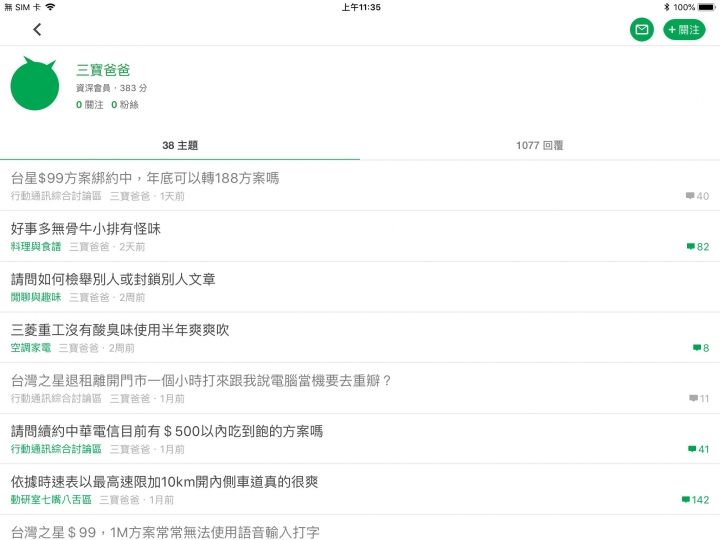Open post 依據時速表以最高速限加10km
720x540 pixels.
click(x=360, y=489)
